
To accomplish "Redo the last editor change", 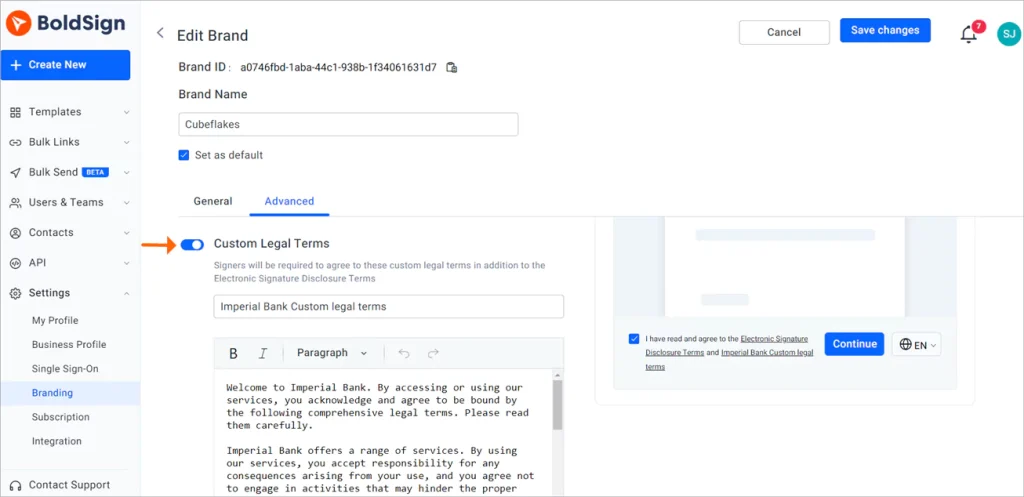I will point(433,353).
